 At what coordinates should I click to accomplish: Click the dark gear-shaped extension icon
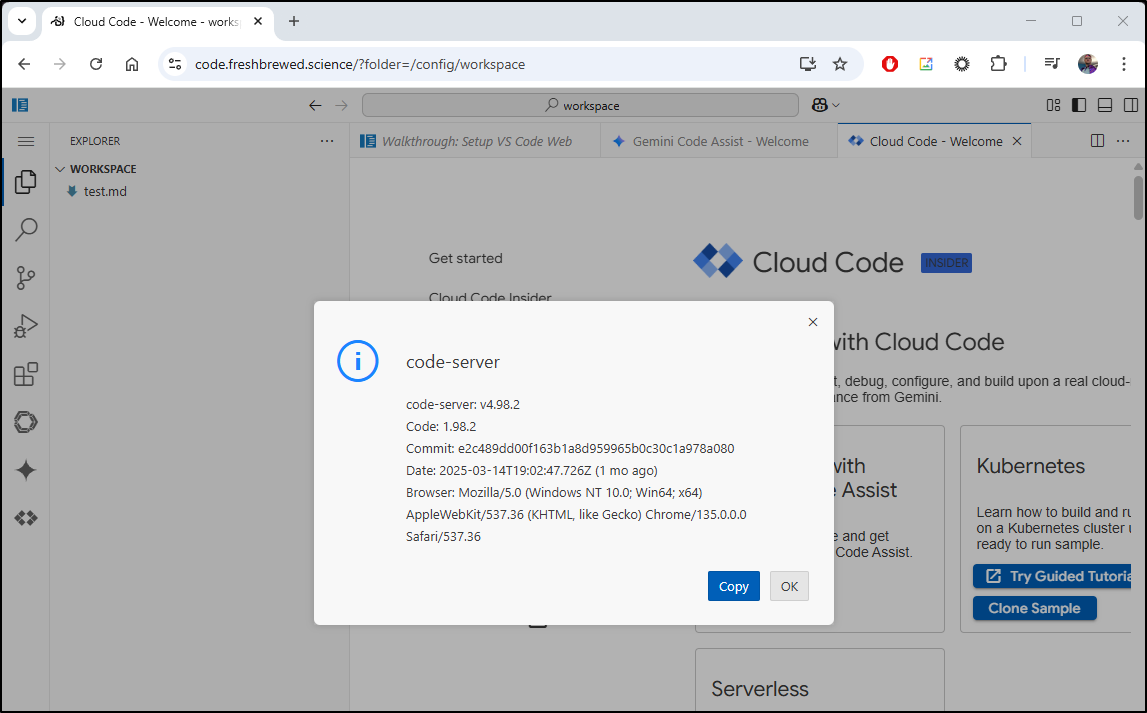(x=962, y=64)
